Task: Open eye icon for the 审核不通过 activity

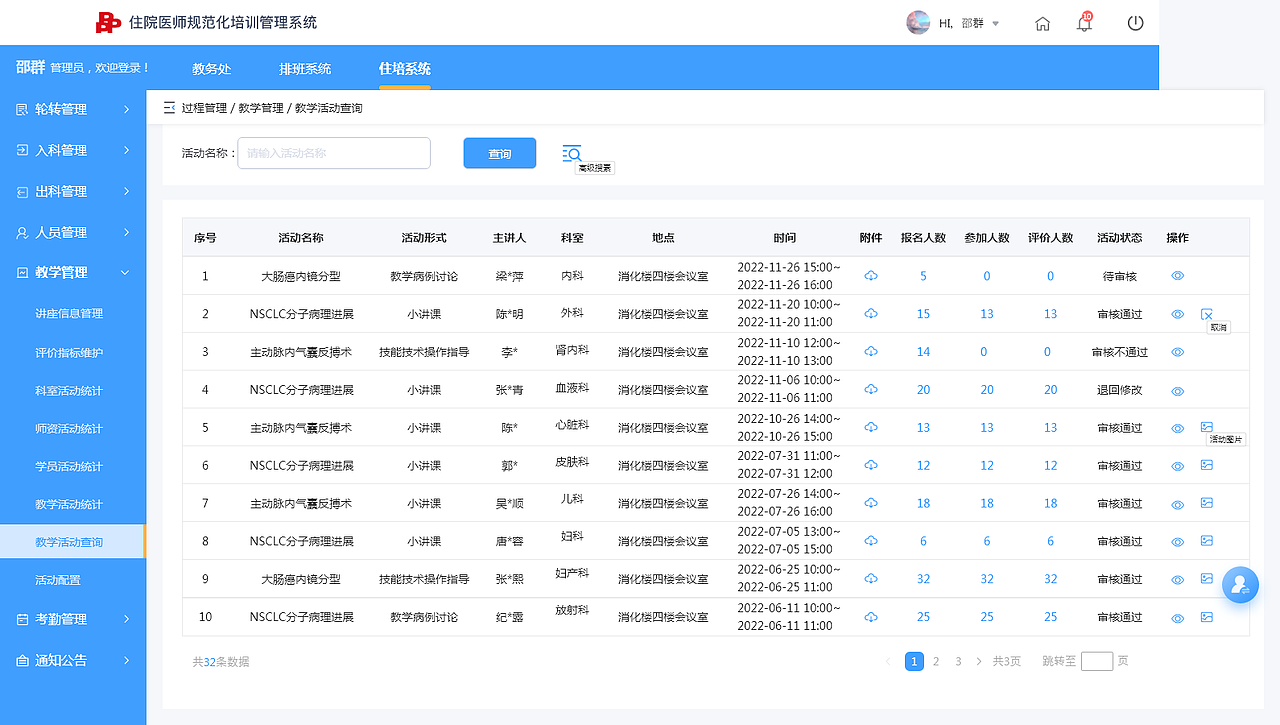Action: (1177, 352)
